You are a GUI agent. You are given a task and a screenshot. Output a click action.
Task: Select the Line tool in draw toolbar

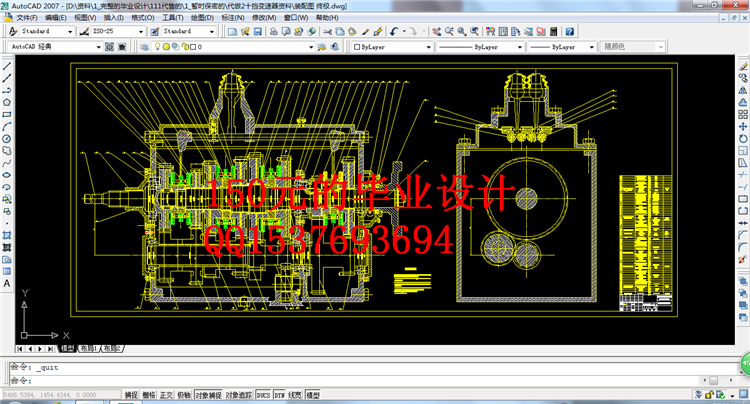pos(7,66)
